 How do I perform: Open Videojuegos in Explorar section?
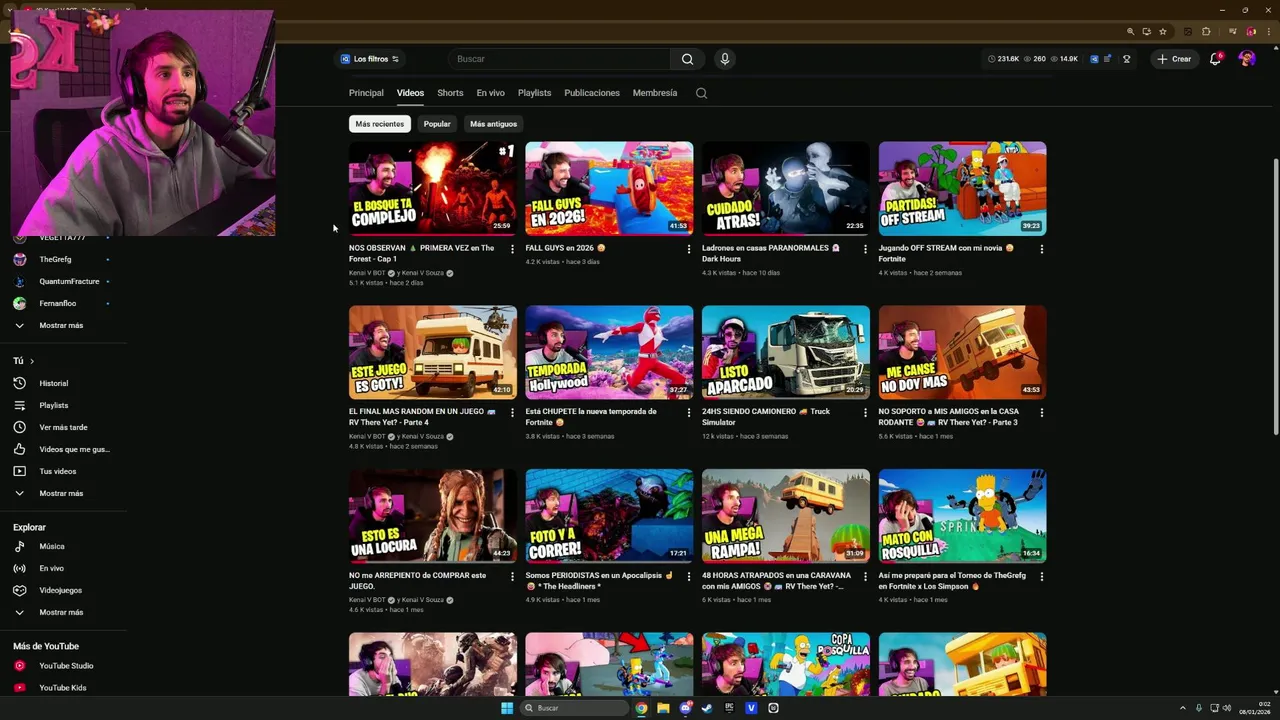(x=62, y=590)
